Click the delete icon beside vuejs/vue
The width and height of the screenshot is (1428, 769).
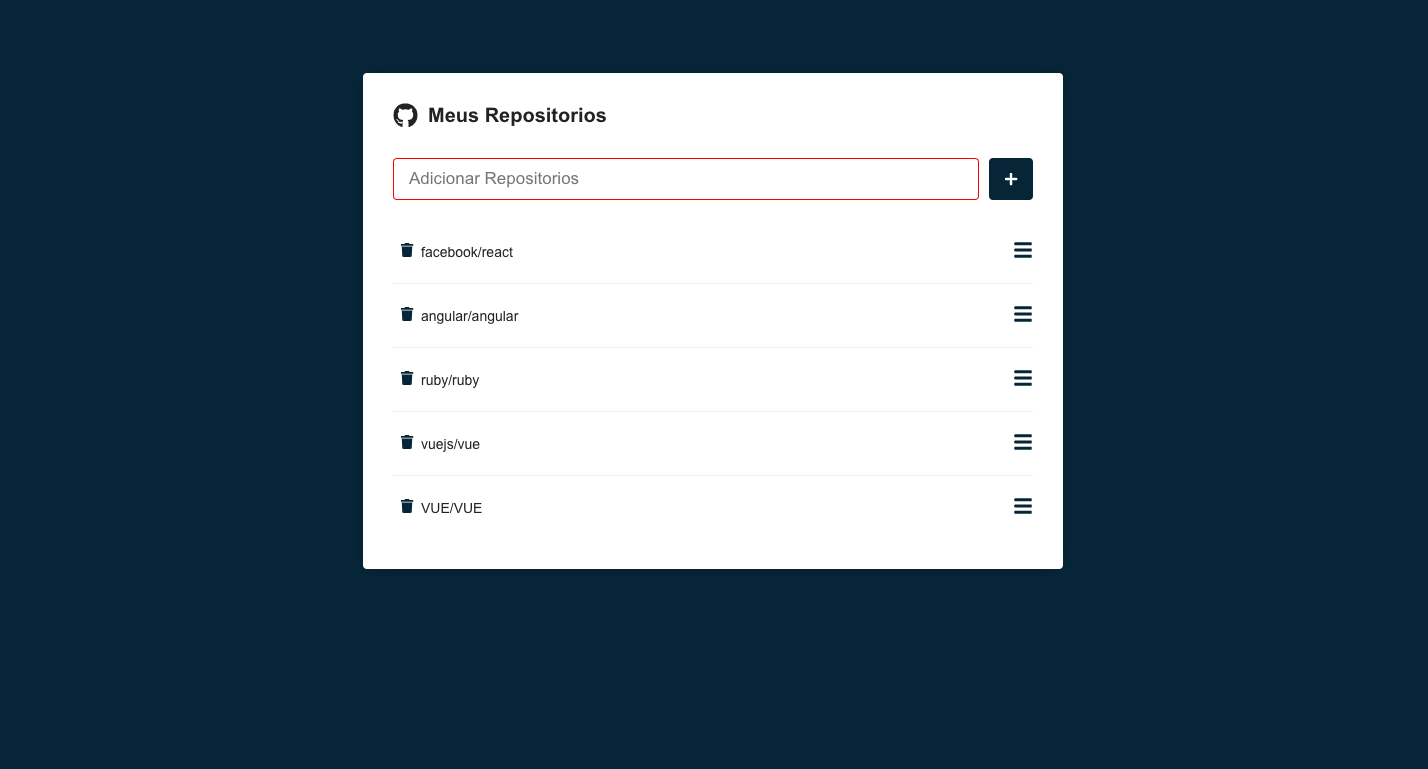[x=406, y=442]
